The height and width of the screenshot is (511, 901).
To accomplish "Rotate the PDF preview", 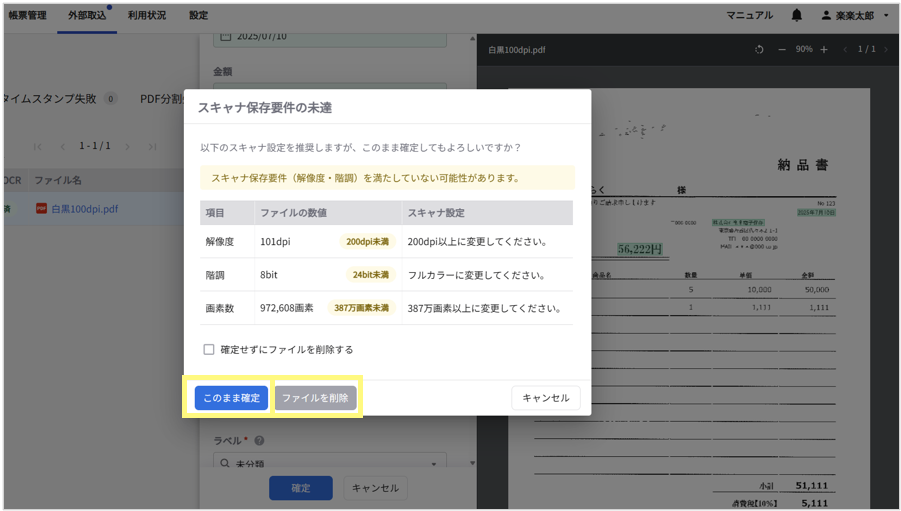I will point(759,50).
